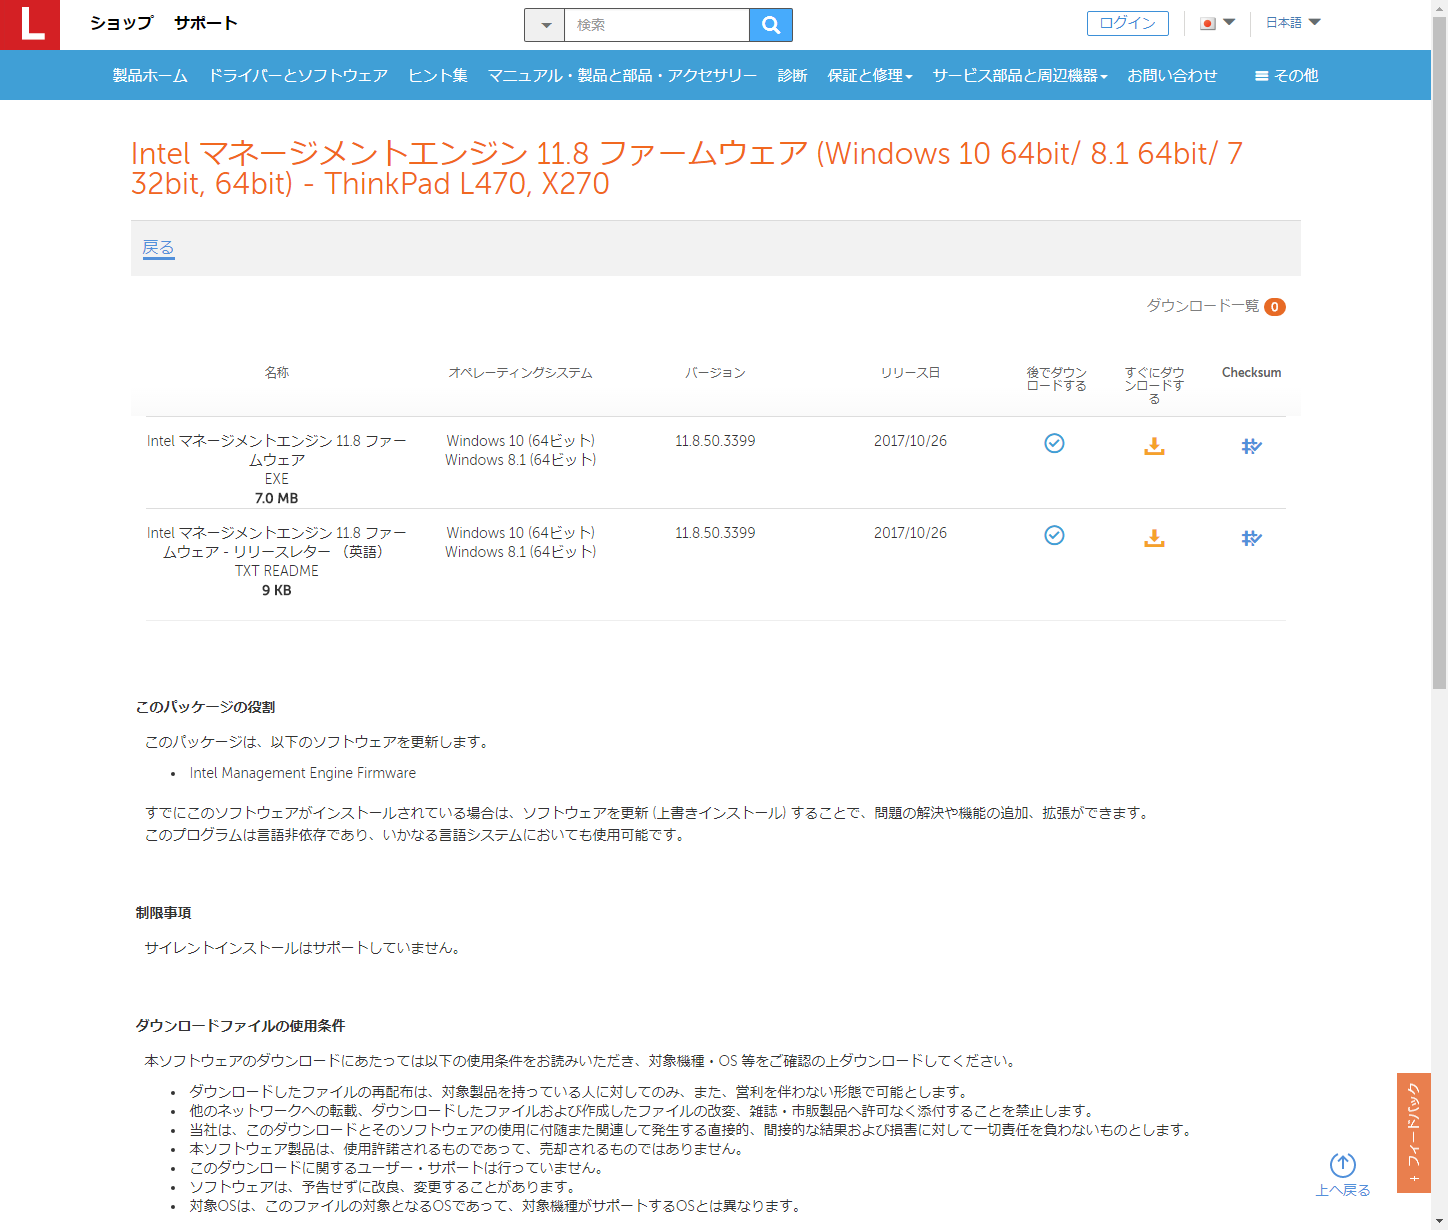Screen dimensions: 1448x1230
Task: Show checksum for the EXE firmware row
Action: [1251, 446]
